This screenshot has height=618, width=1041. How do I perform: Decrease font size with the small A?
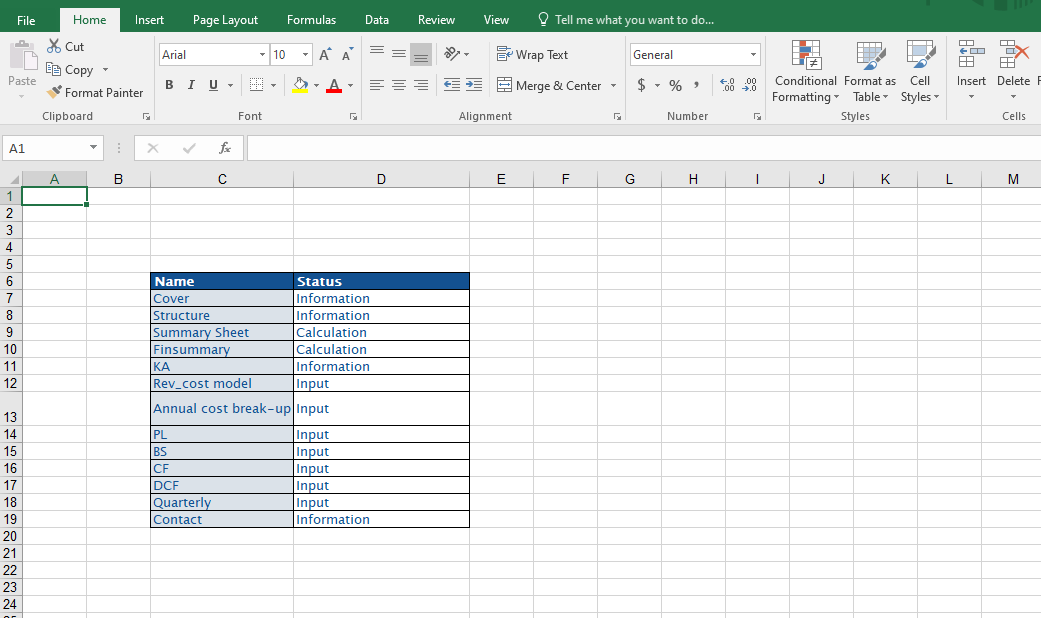[347, 54]
